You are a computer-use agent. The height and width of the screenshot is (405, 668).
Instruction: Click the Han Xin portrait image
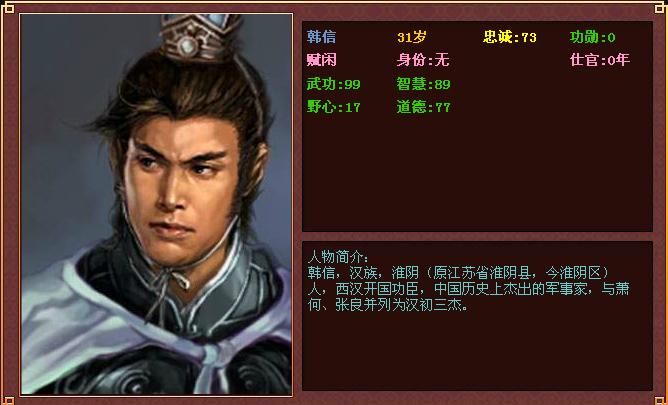pyautogui.click(x=156, y=204)
